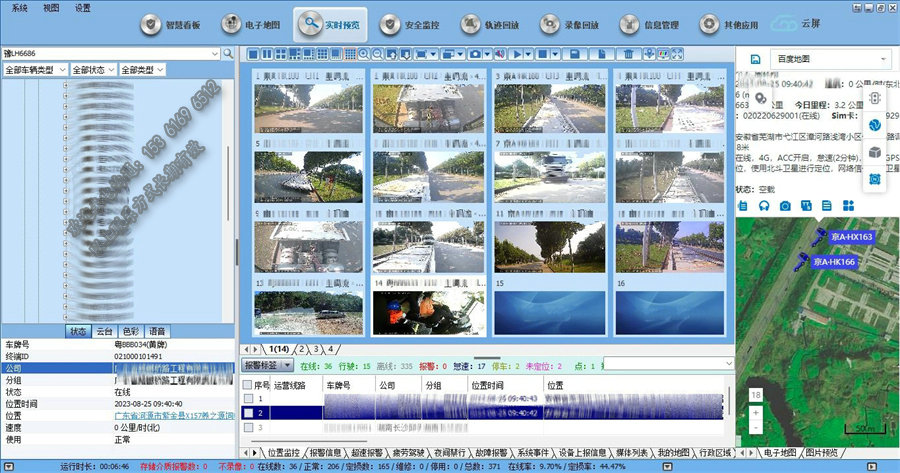Click the camera snapshot icon below vehicle status
This screenshot has height=473, width=900.
click(785, 205)
